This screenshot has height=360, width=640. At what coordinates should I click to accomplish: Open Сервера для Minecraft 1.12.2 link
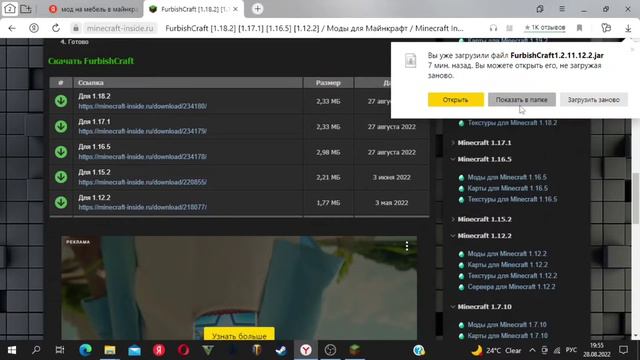[x=511, y=287]
